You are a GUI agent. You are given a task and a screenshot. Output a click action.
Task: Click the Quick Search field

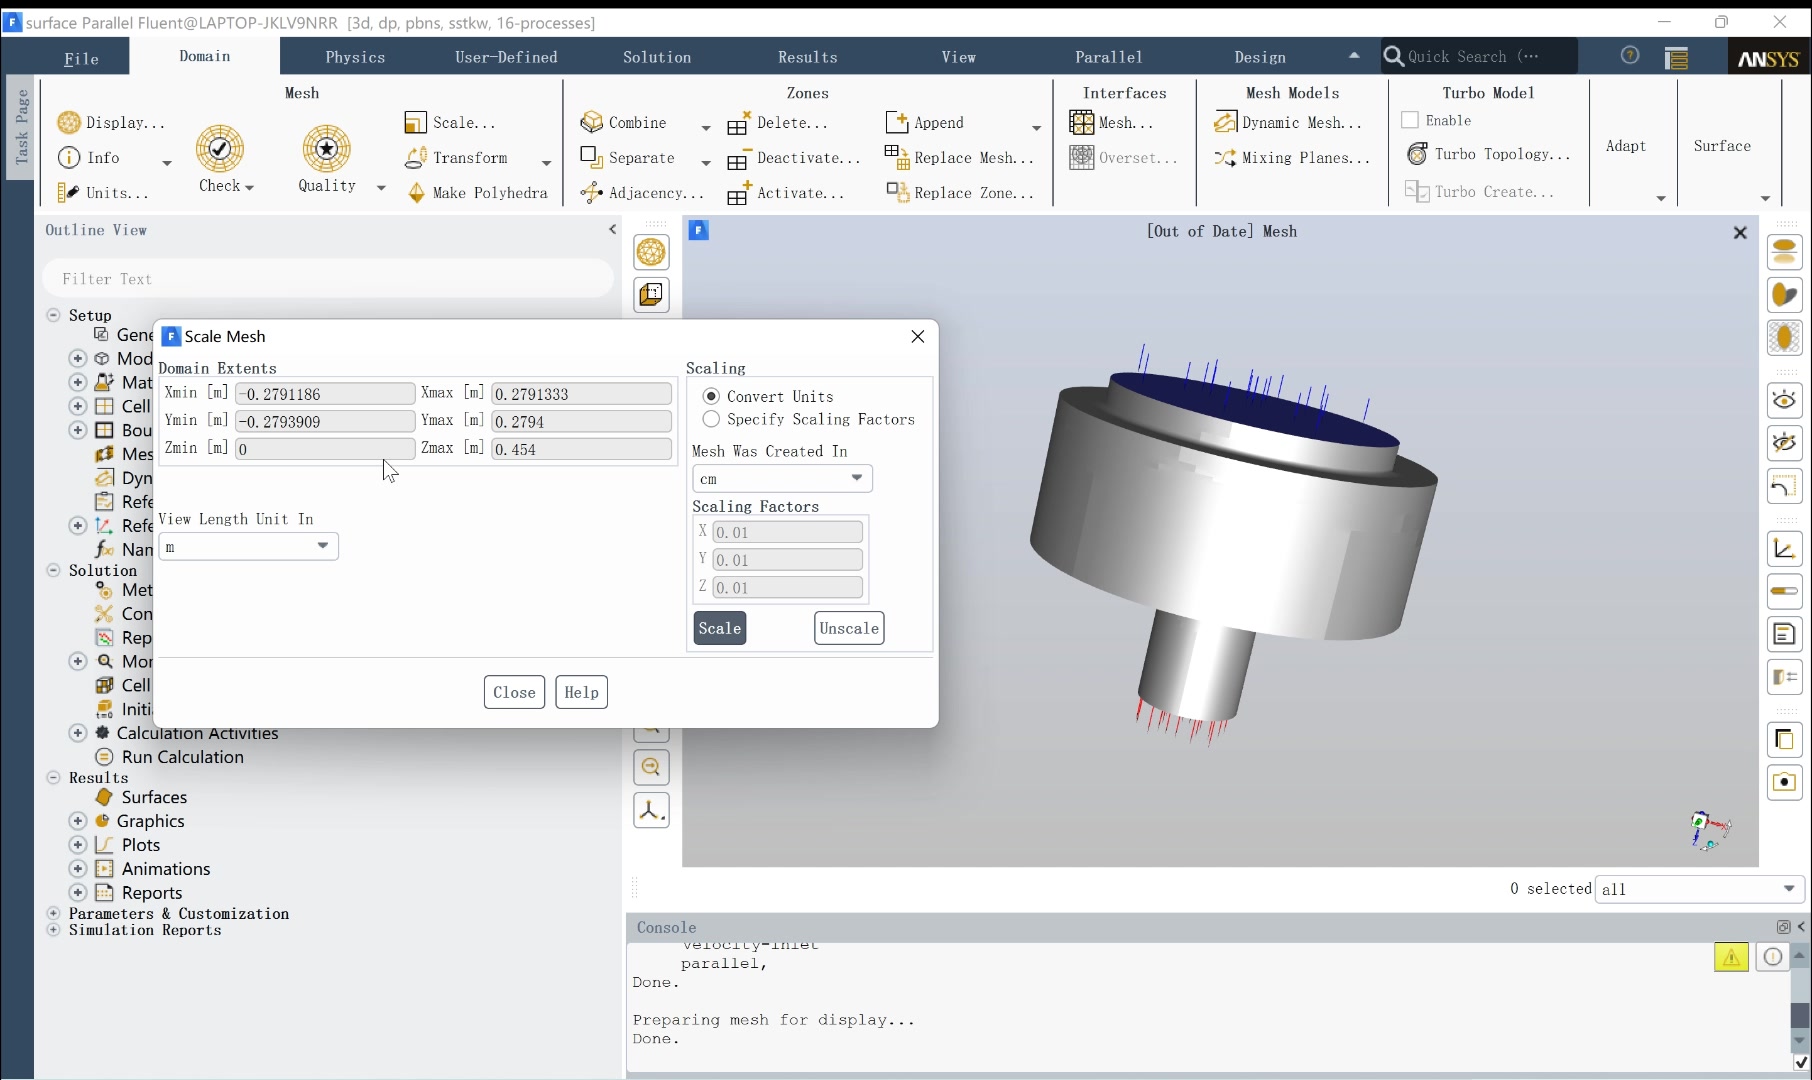[x=1479, y=56]
